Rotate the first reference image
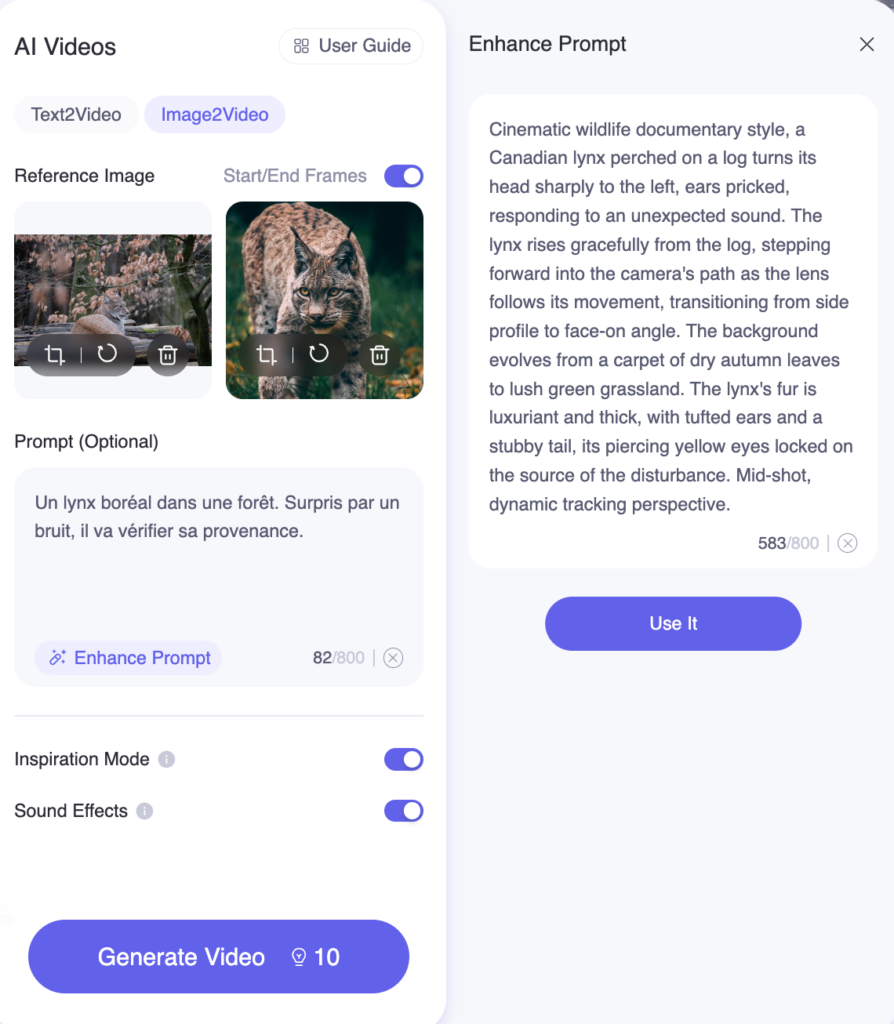The image size is (894, 1024). [107, 354]
